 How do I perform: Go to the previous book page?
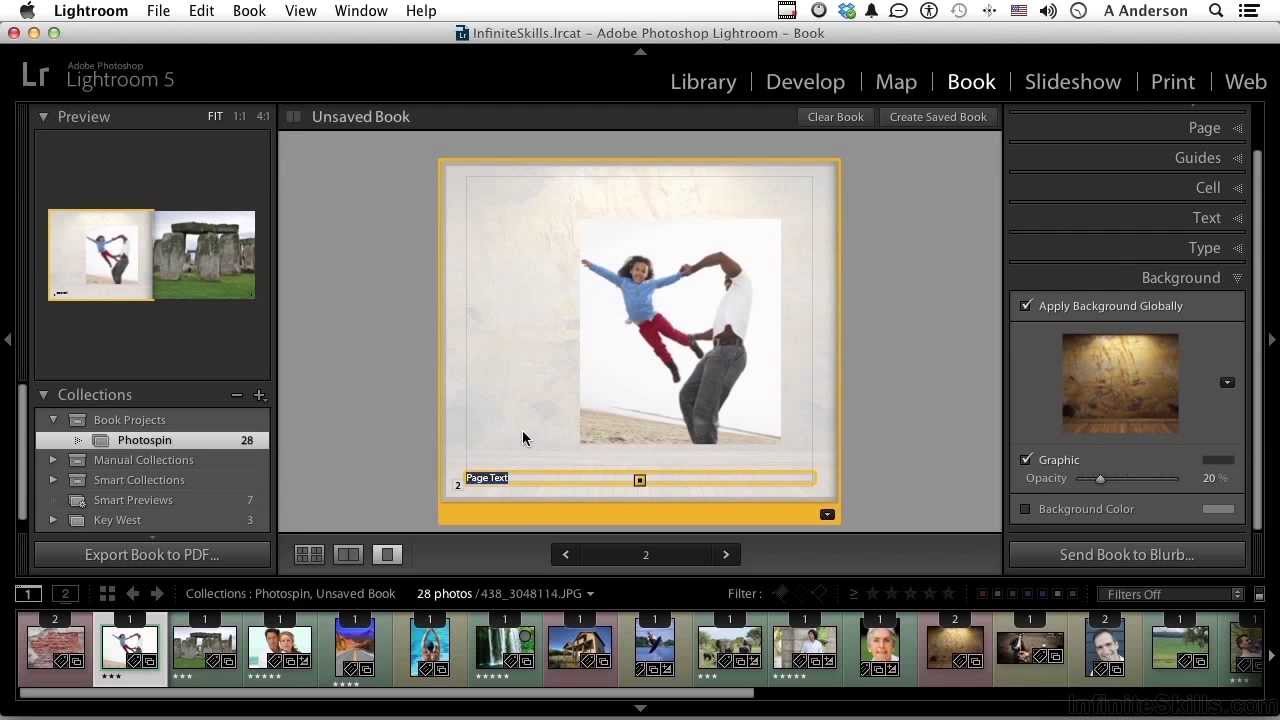565,555
